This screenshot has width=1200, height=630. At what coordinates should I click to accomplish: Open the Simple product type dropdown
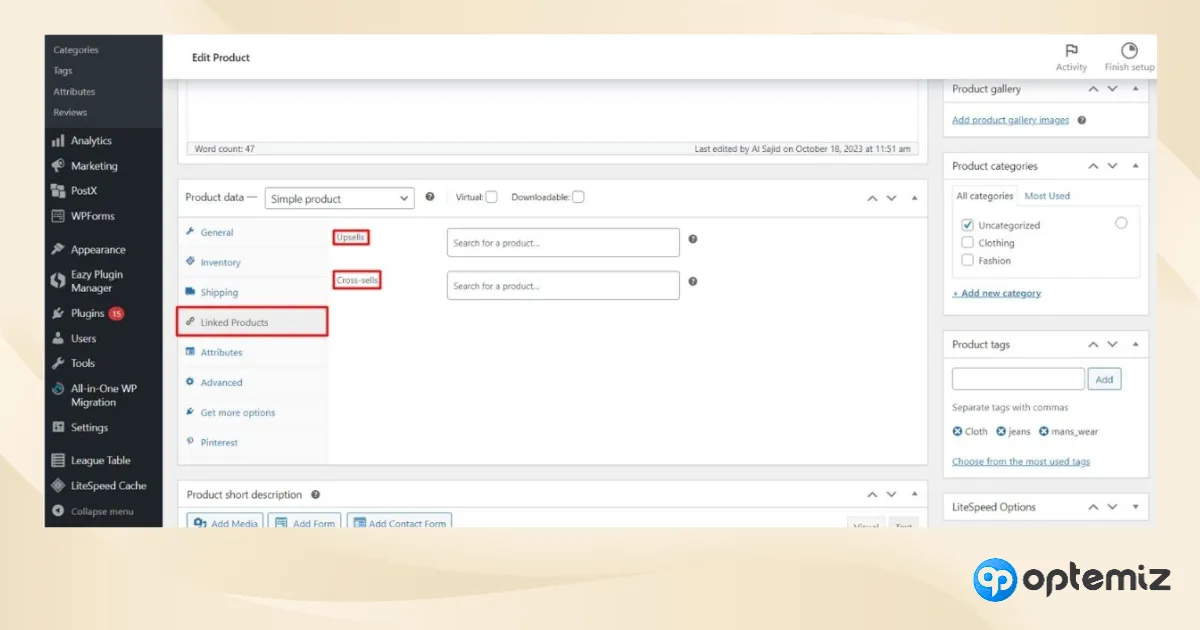click(x=339, y=198)
